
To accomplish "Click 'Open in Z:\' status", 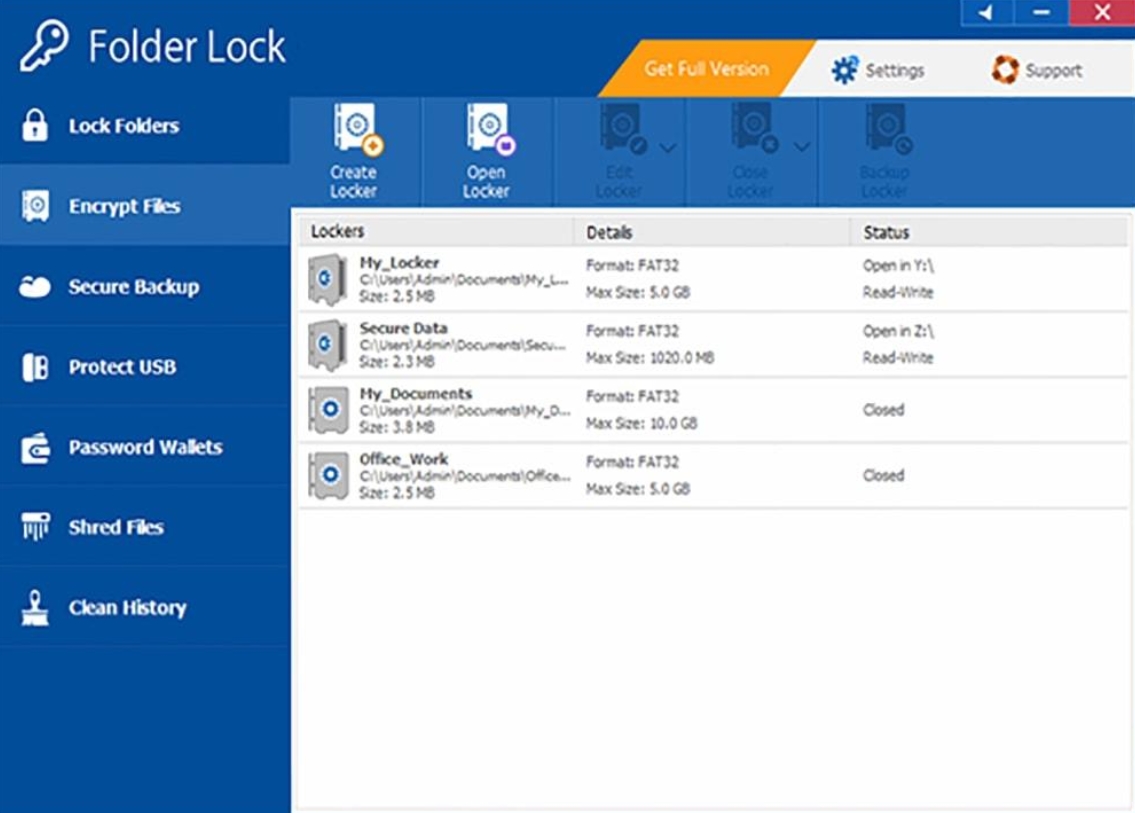I will tap(898, 331).
